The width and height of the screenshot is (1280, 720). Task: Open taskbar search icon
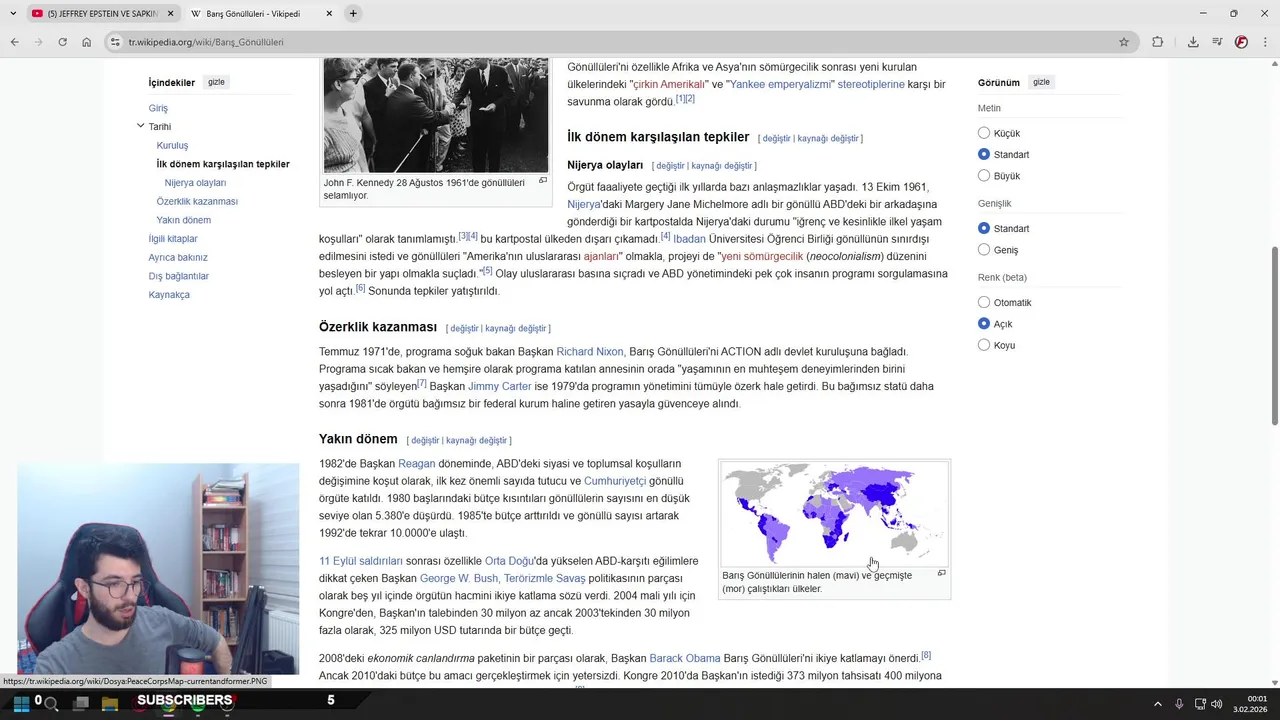(x=51, y=704)
